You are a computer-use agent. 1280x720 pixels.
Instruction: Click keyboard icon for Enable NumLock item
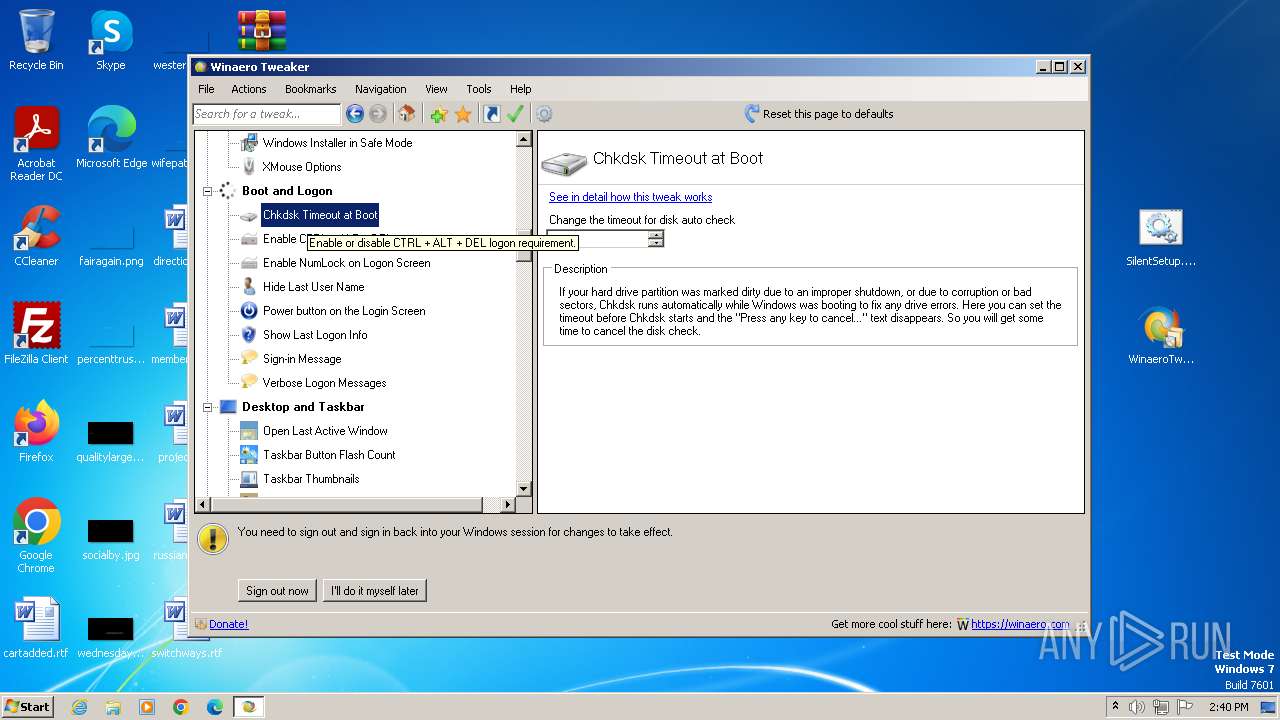[249, 263]
